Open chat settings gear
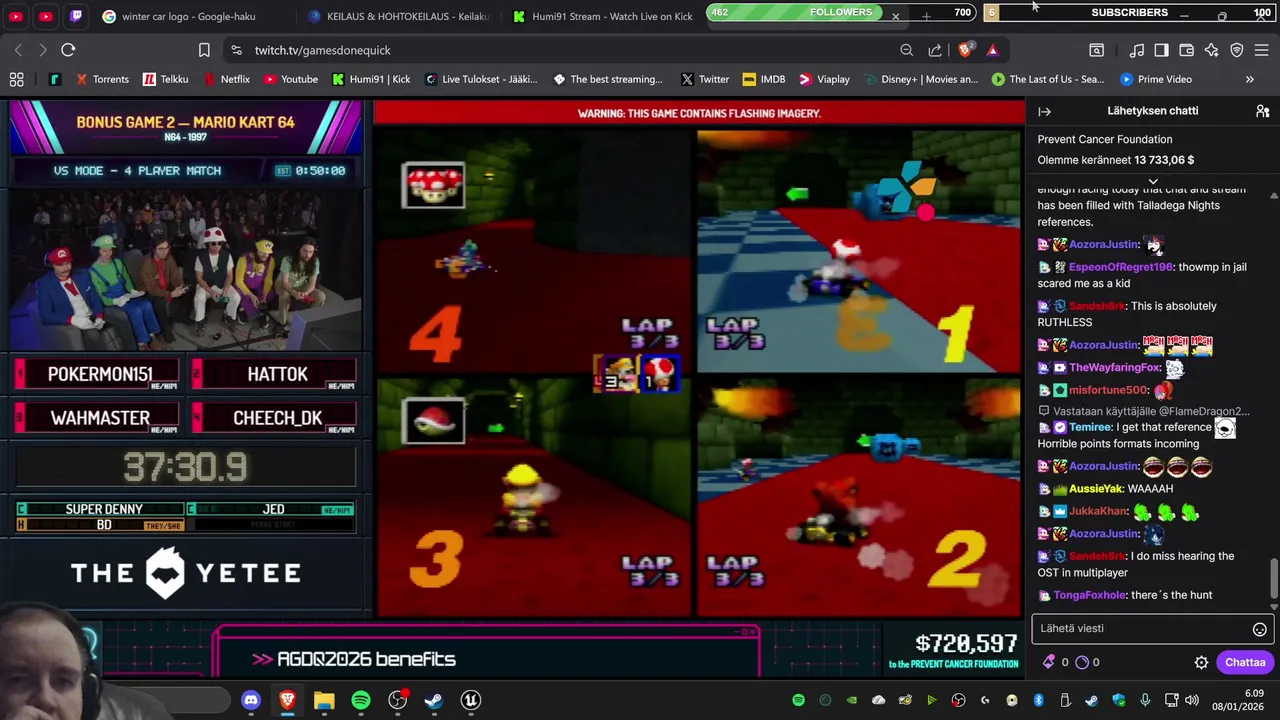 tap(1201, 662)
